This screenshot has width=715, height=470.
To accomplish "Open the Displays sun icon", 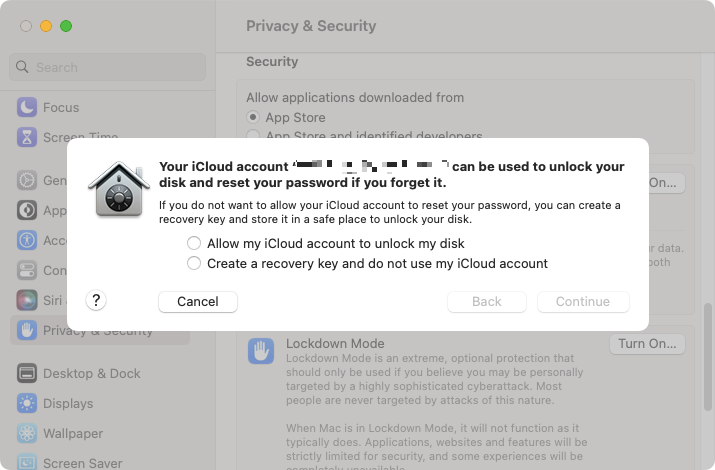I will 27,403.
